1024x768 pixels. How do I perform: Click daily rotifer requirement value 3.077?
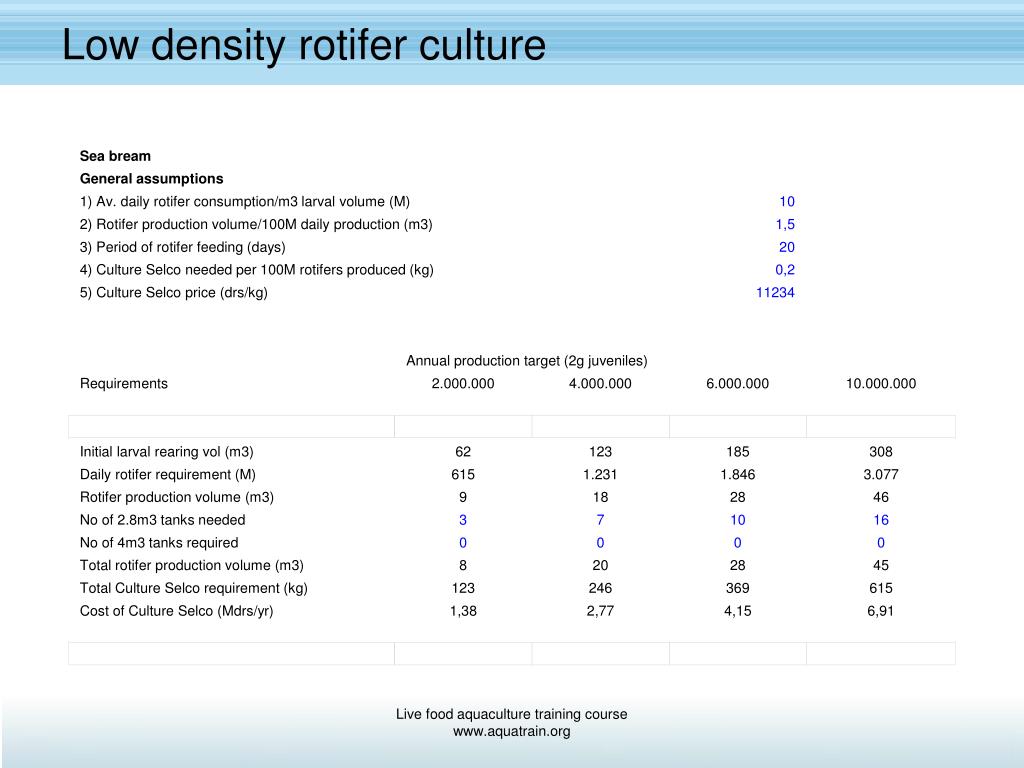click(881, 475)
